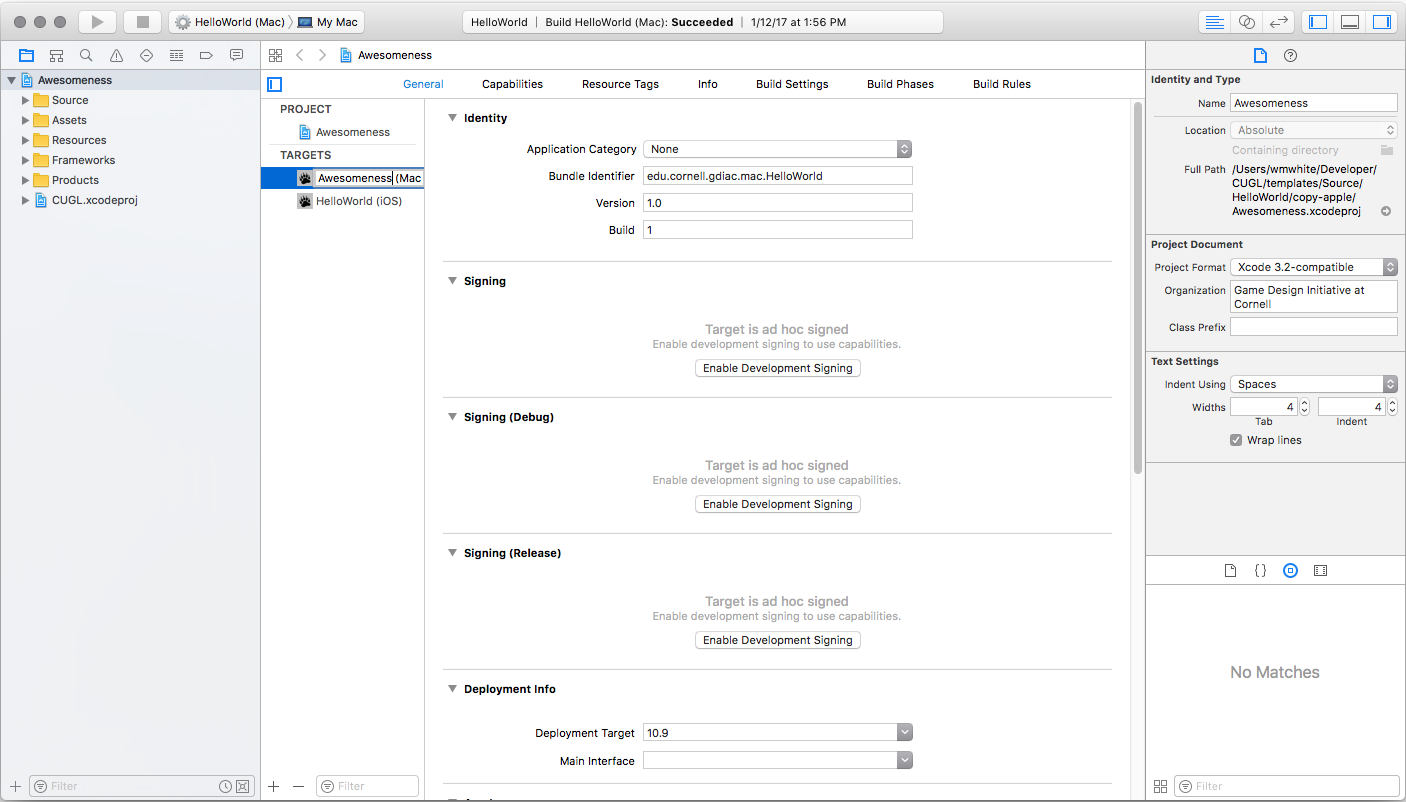Screen dimensions: 1406x802
Task: Hide the Utilities right panel
Action: pyautogui.click(x=1381, y=22)
